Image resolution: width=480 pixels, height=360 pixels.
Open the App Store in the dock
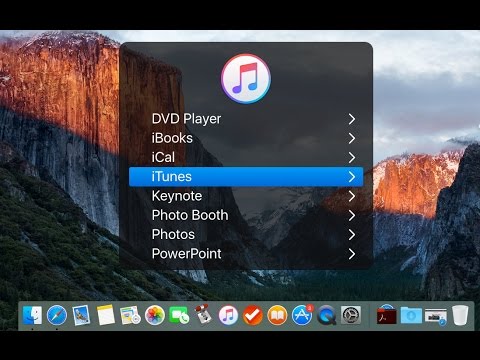tap(302, 315)
